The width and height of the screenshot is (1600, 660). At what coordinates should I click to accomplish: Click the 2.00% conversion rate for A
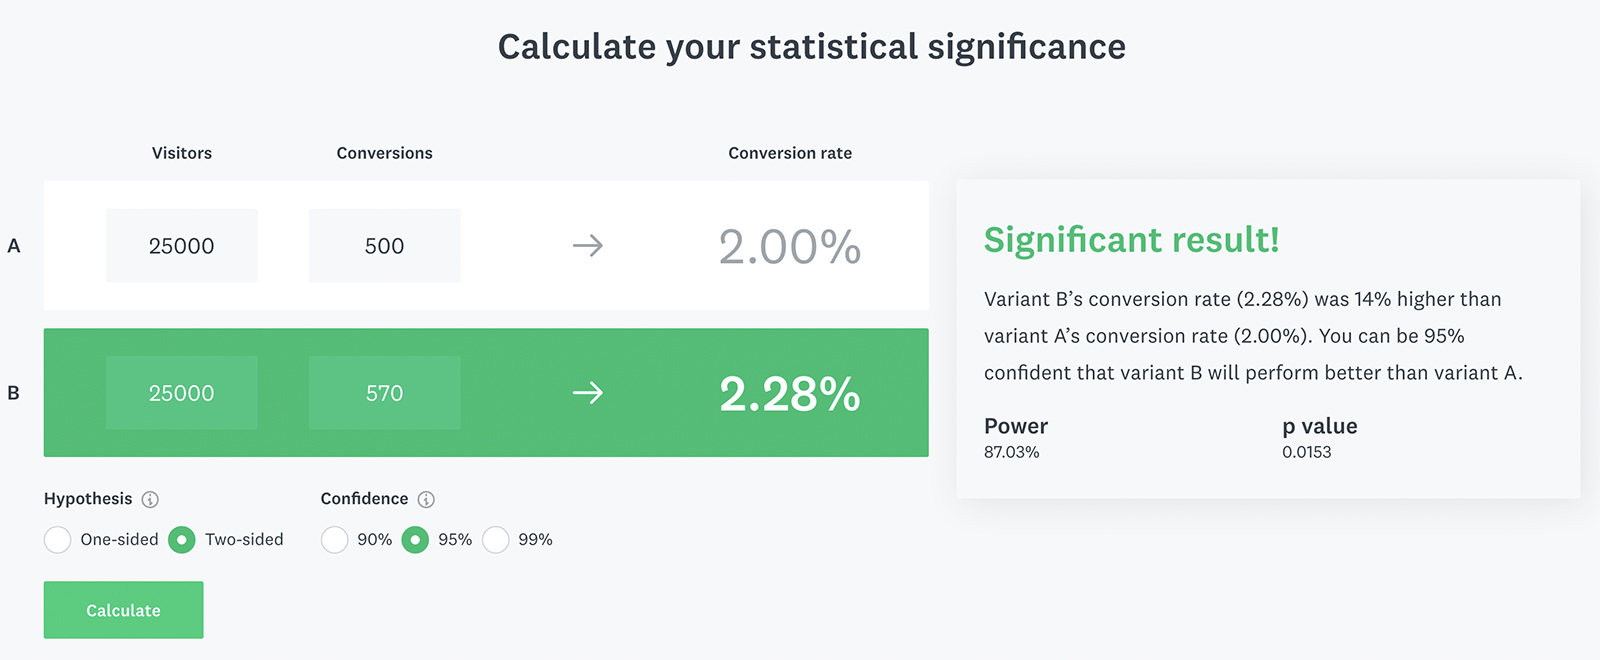(x=790, y=247)
